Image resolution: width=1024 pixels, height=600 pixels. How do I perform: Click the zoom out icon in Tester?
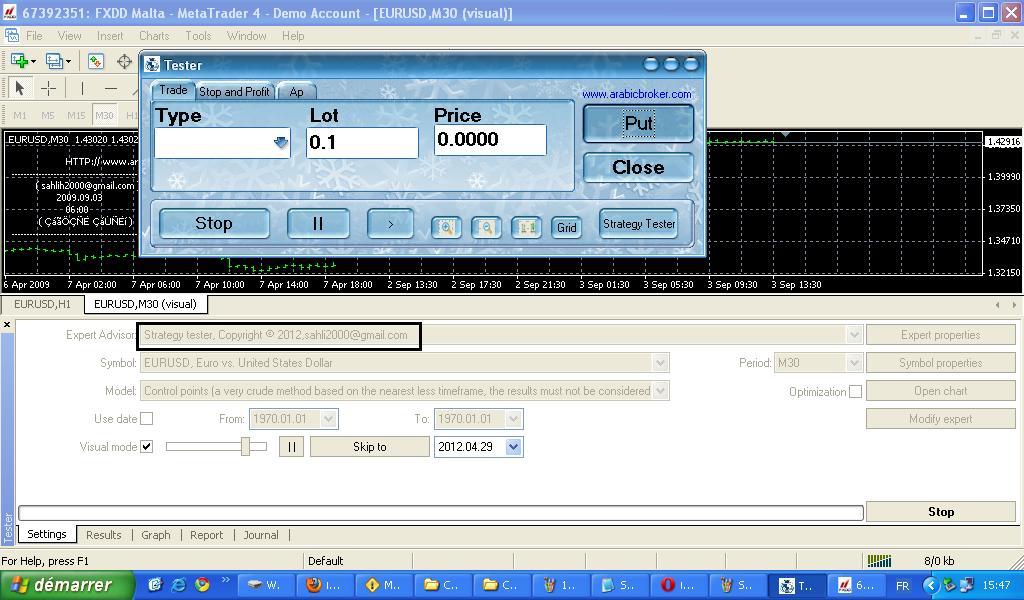click(x=486, y=227)
